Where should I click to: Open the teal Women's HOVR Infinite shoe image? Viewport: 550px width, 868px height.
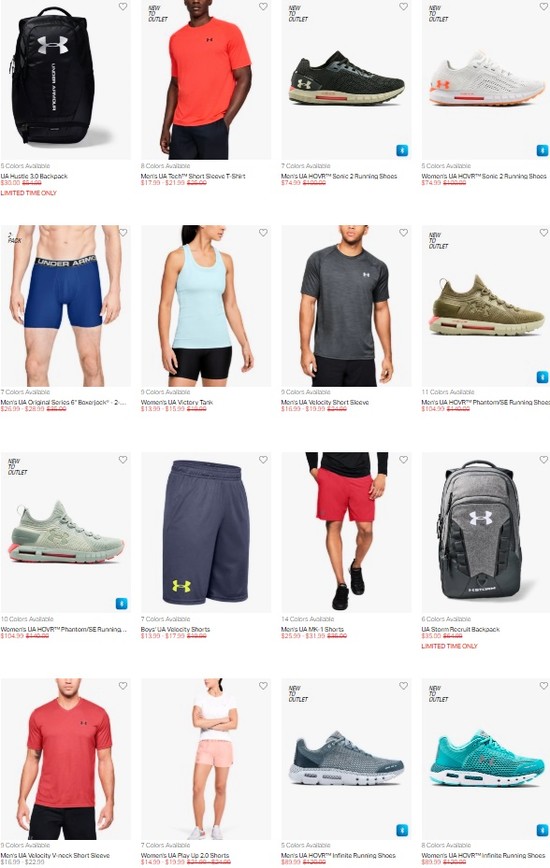(x=485, y=759)
